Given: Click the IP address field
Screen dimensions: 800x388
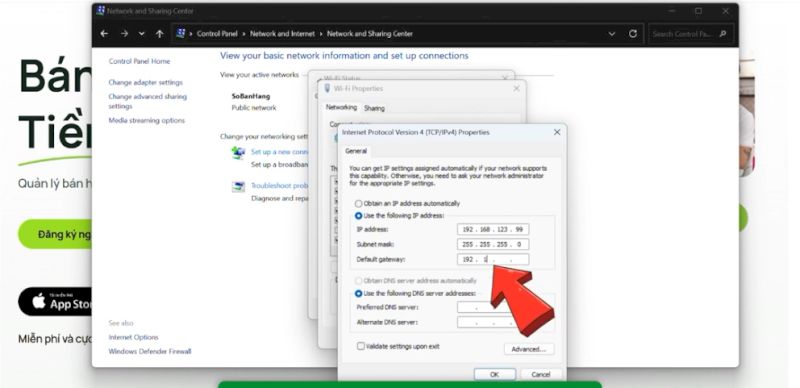Looking at the screenshot, I should 493,230.
